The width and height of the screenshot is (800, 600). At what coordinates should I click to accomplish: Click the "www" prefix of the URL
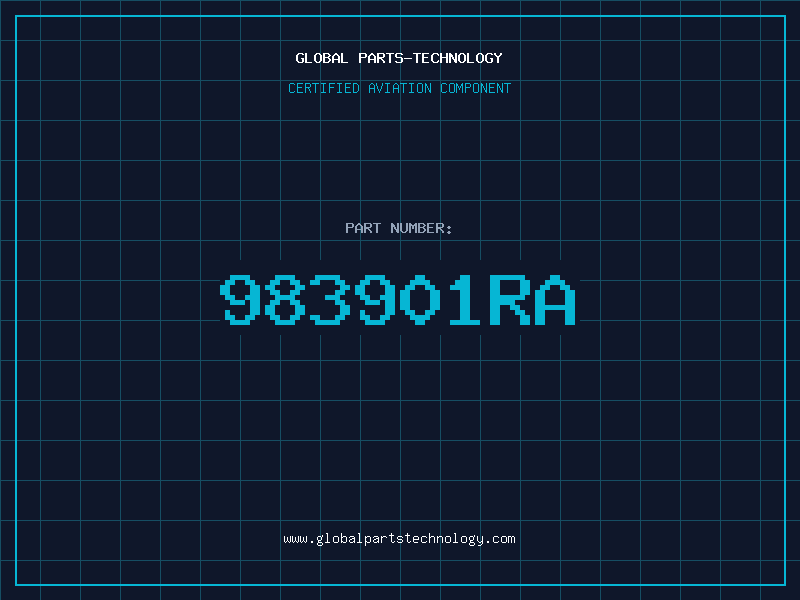pos(295,540)
